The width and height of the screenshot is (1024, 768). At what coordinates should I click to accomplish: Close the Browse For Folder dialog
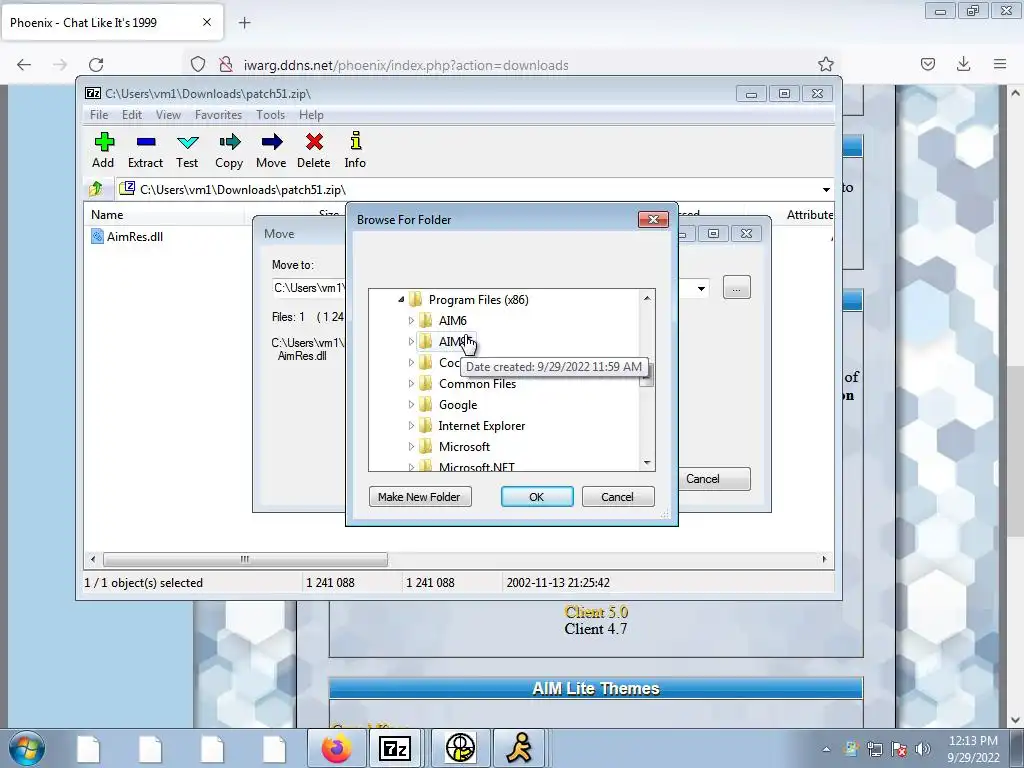653,219
